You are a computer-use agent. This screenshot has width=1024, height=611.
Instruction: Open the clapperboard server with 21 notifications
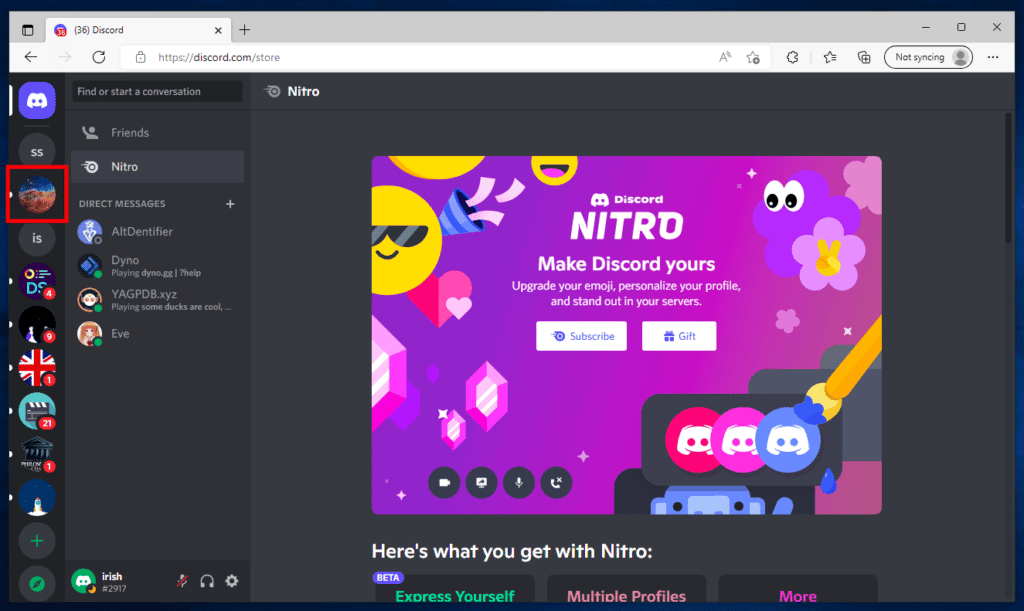pos(37,411)
